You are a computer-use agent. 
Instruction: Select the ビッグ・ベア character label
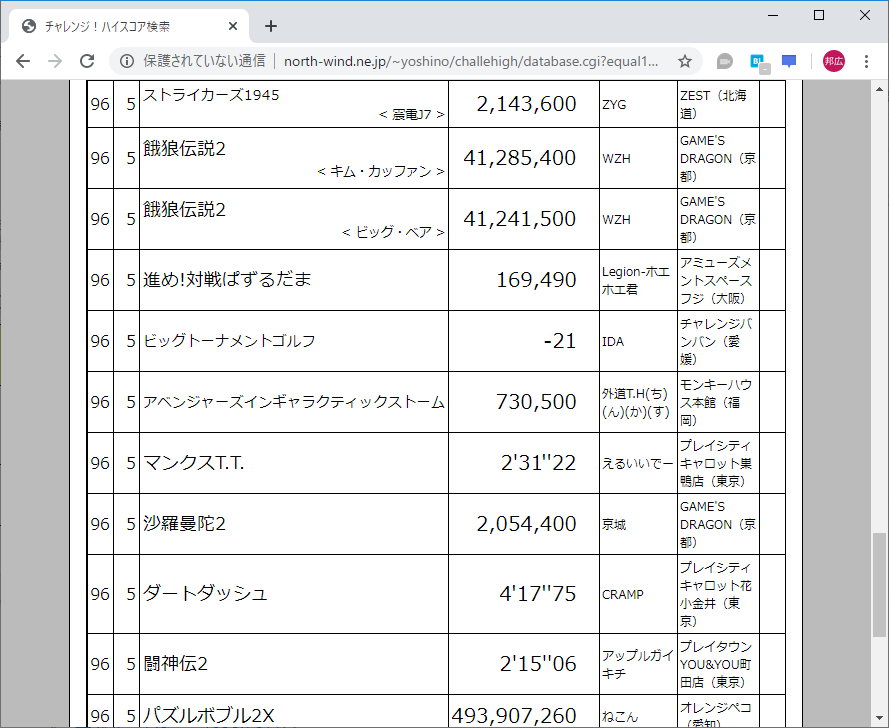point(393,232)
